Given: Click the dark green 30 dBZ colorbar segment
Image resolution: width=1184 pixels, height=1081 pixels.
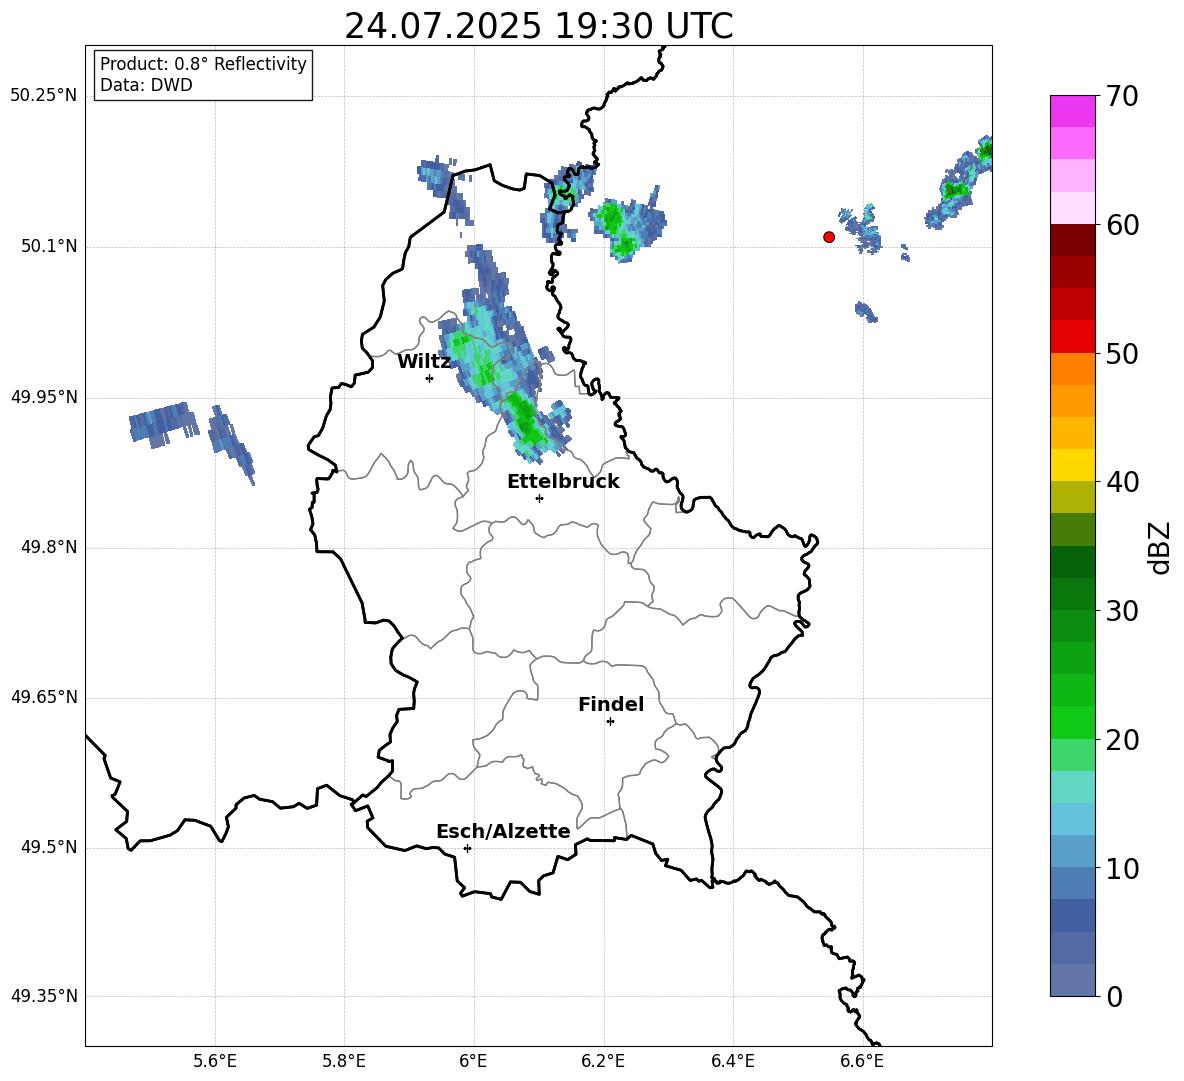Looking at the screenshot, I should coord(1072,594).
